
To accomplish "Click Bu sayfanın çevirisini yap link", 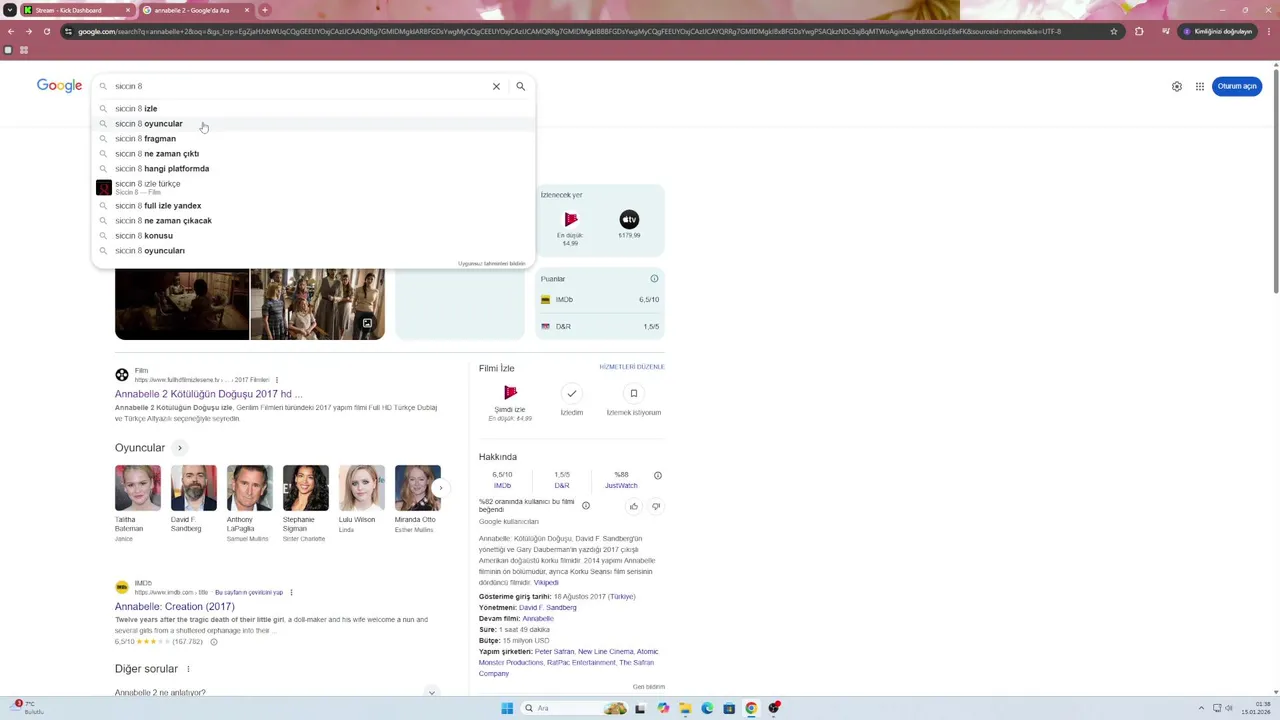I will click(x=249, y=592).
